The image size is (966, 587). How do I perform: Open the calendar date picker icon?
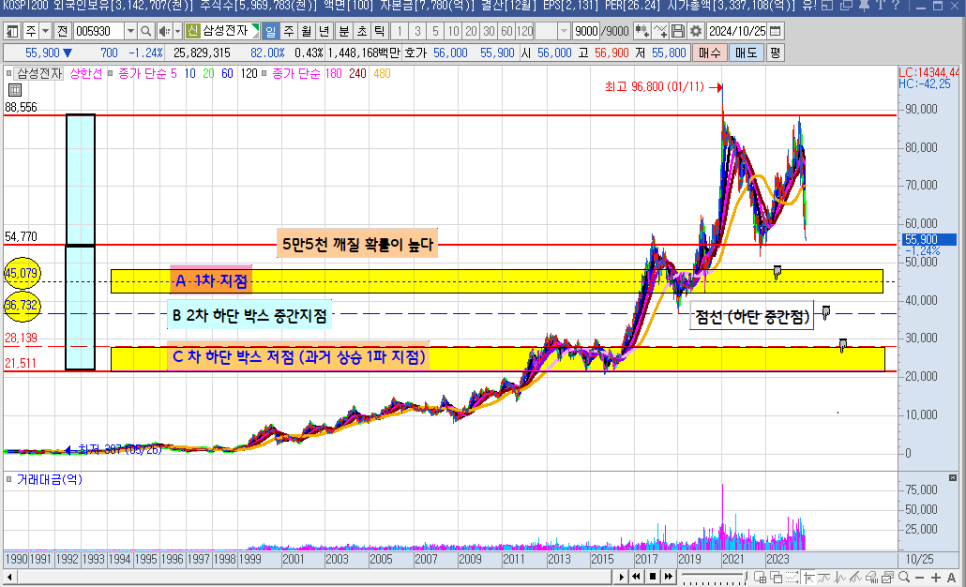pyautogui.click(x=776, y=31)
